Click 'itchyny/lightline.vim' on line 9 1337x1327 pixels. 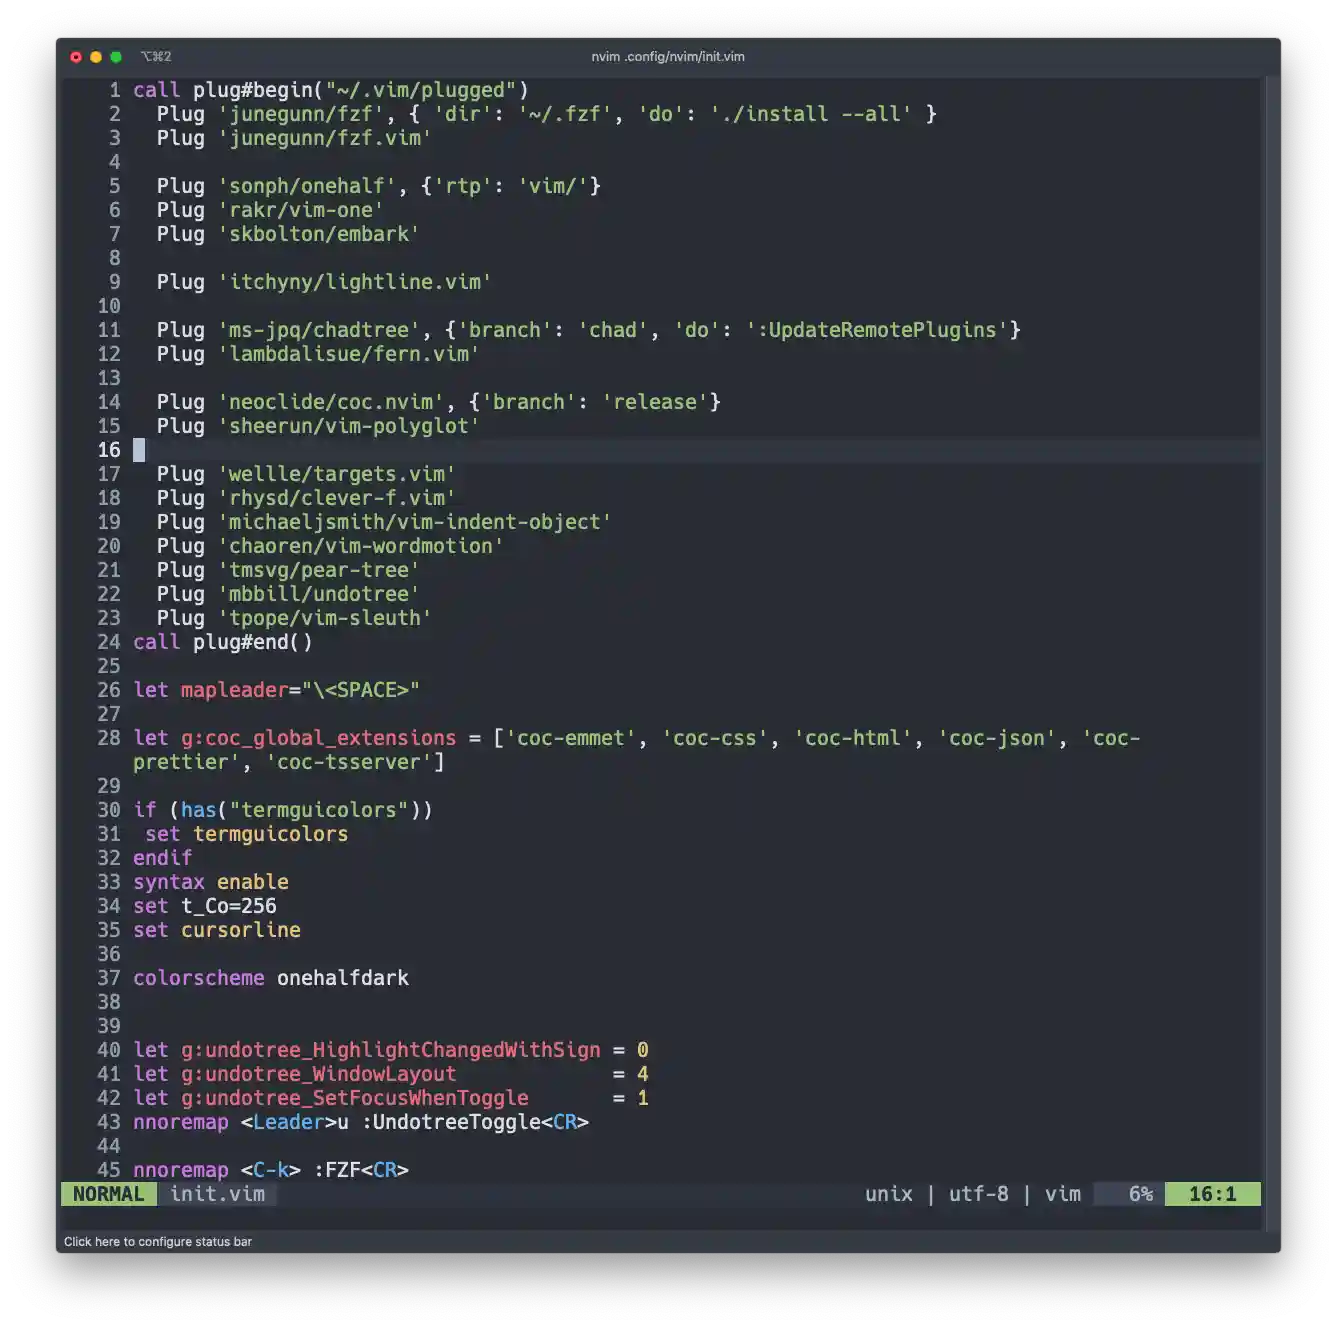(355, 282)
